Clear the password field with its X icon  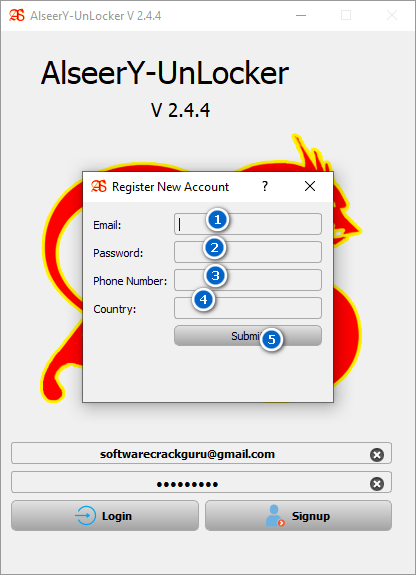point(377,484)
